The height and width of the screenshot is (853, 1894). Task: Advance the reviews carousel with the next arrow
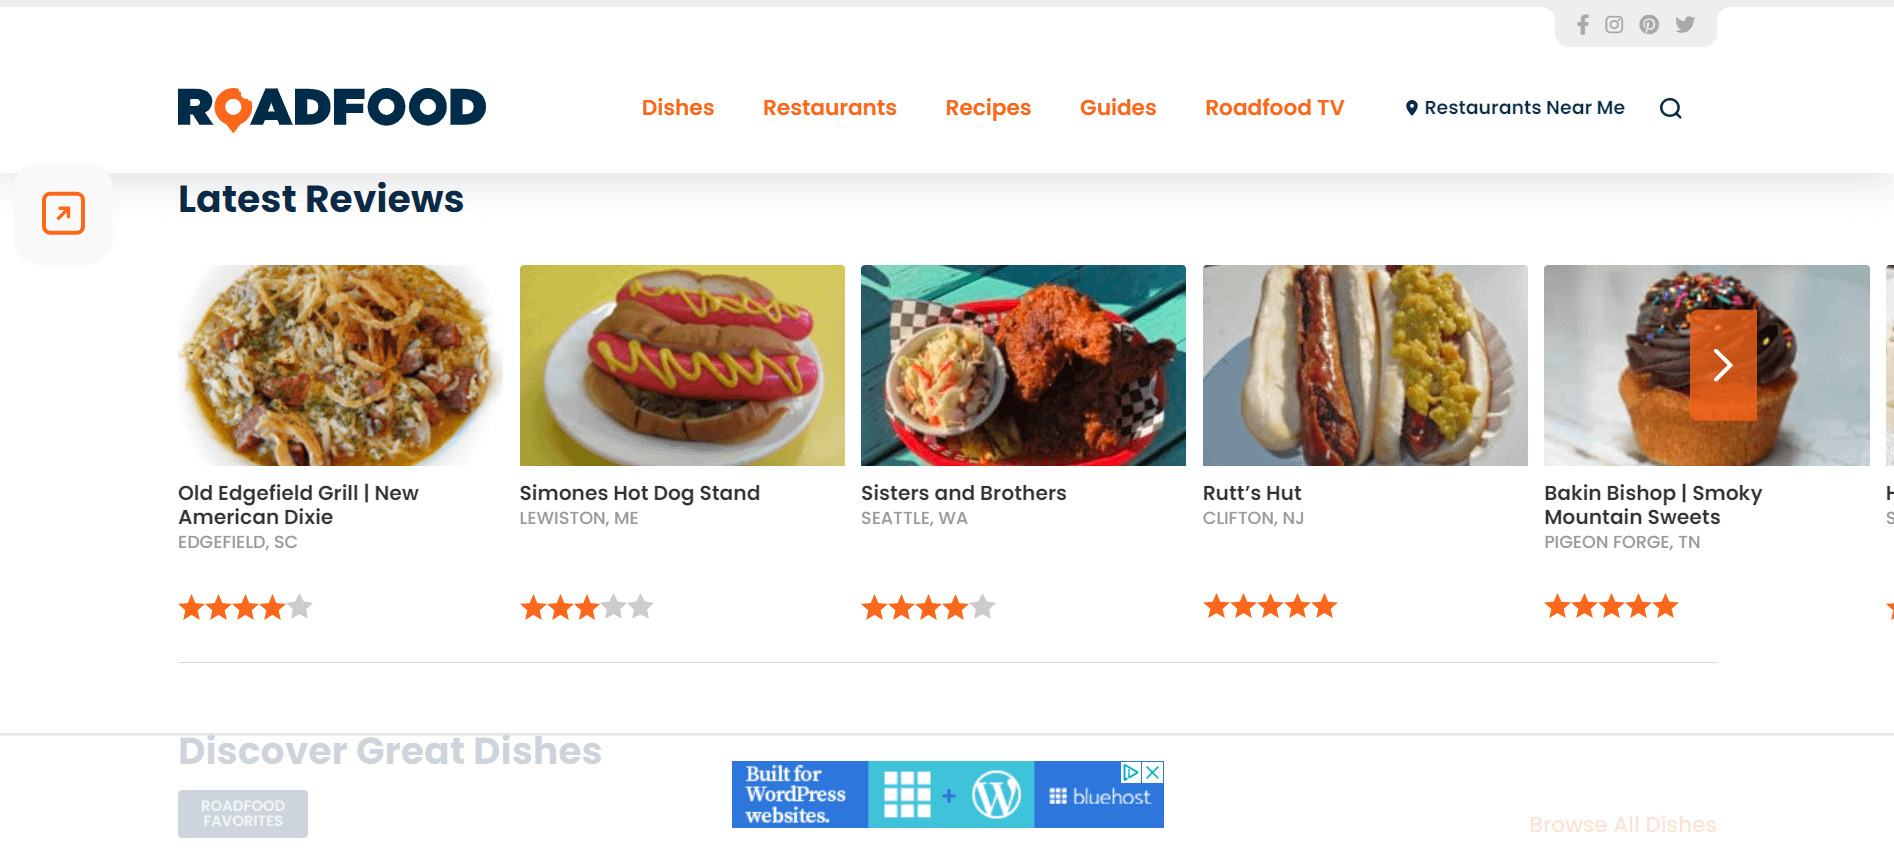click(1723, 365)
